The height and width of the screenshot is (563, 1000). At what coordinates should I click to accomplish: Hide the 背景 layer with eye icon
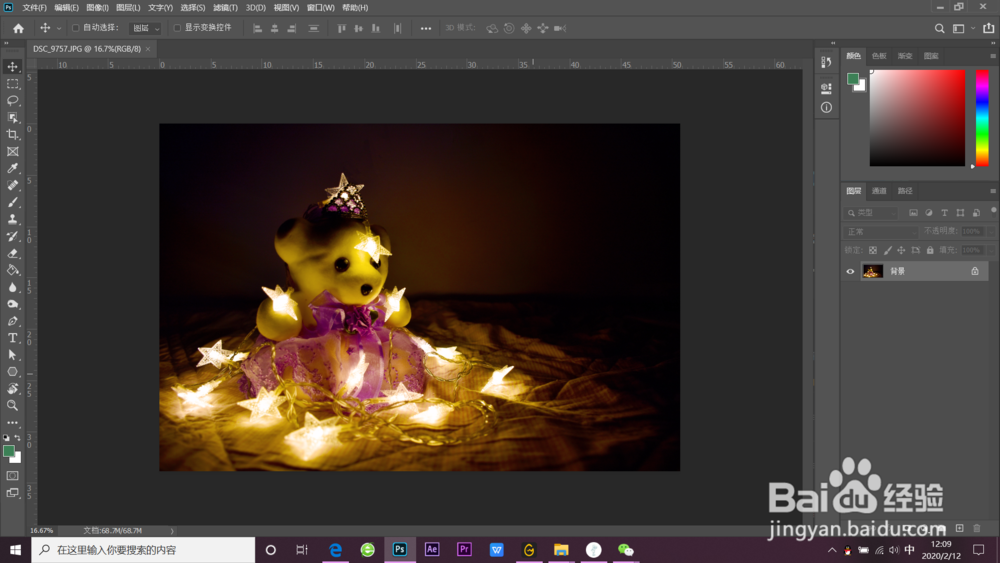(850, 272)
